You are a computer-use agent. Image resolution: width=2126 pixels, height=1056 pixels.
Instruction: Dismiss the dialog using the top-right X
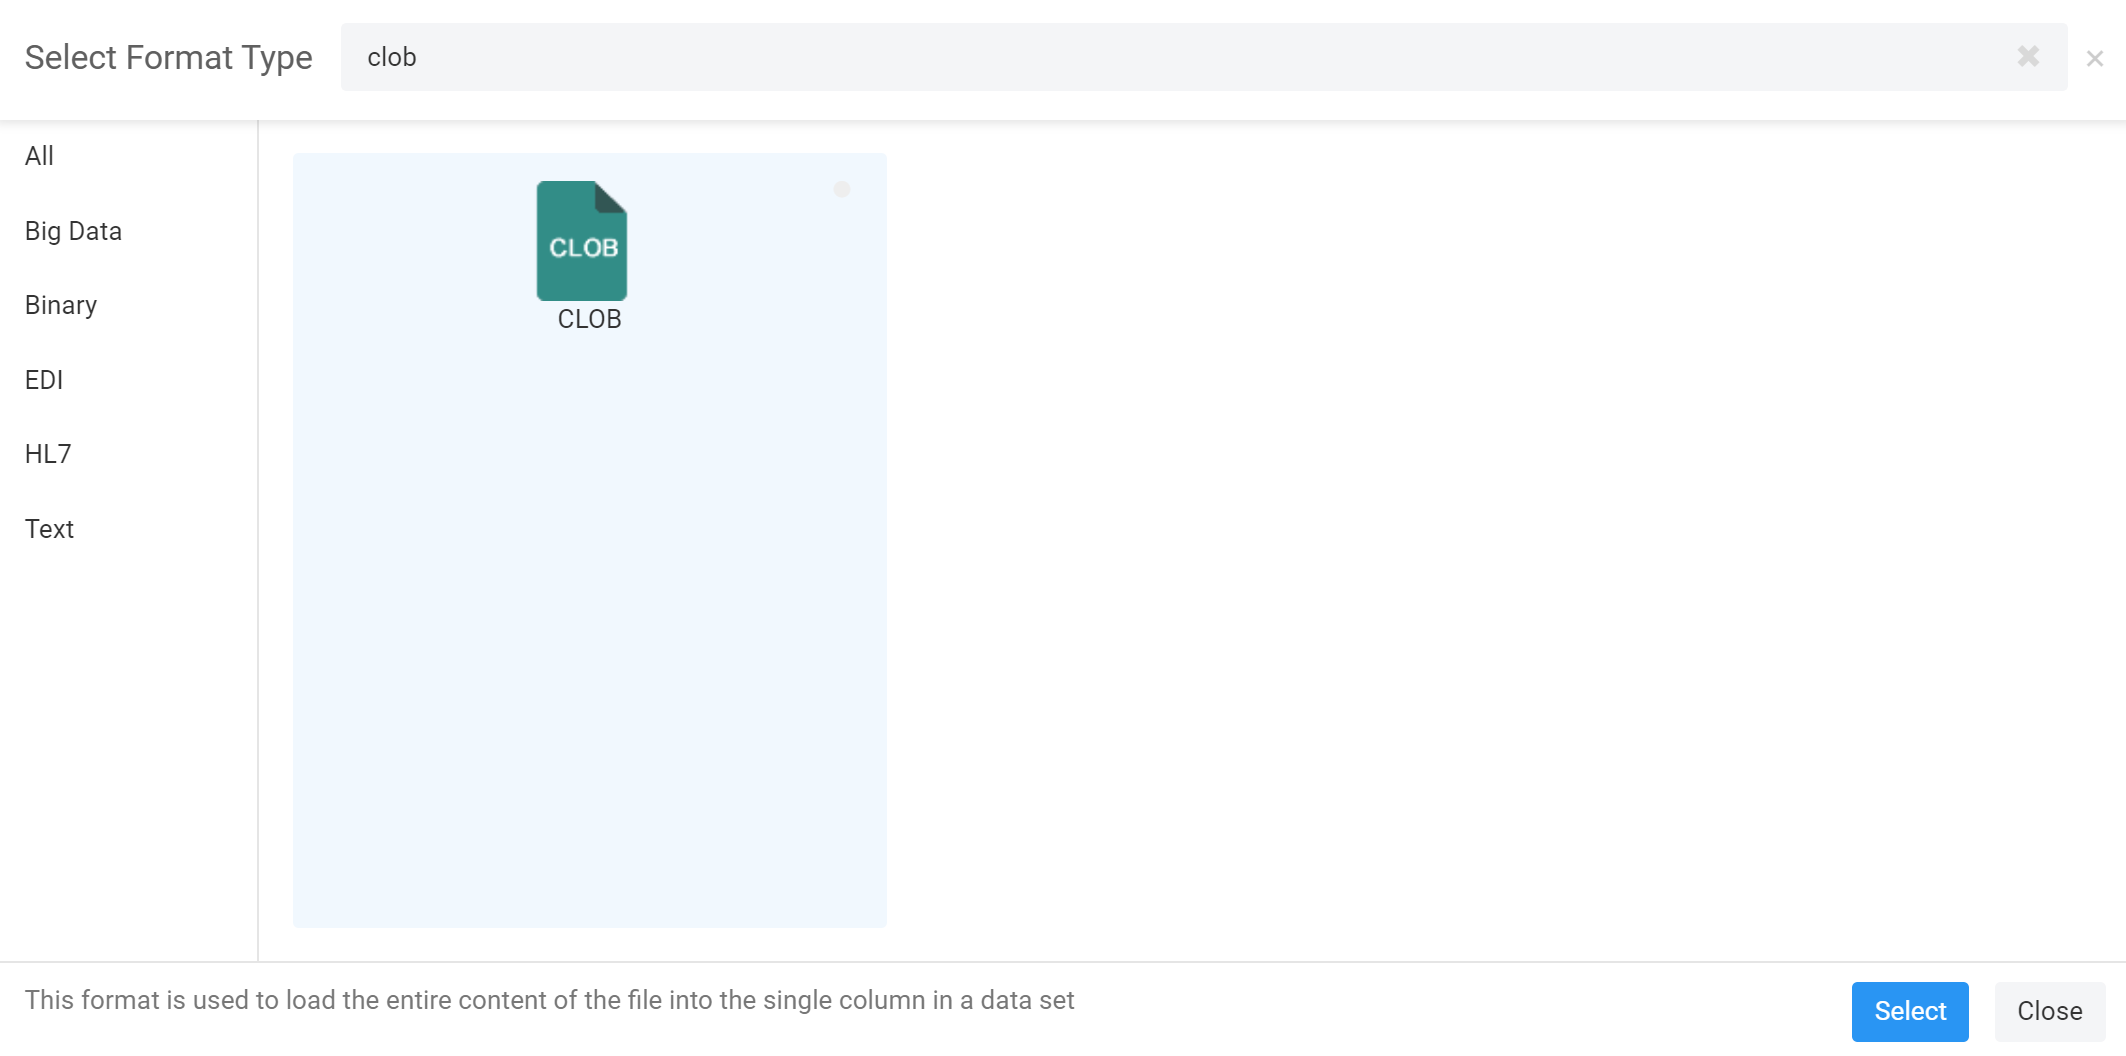[x=2094, y=59]
